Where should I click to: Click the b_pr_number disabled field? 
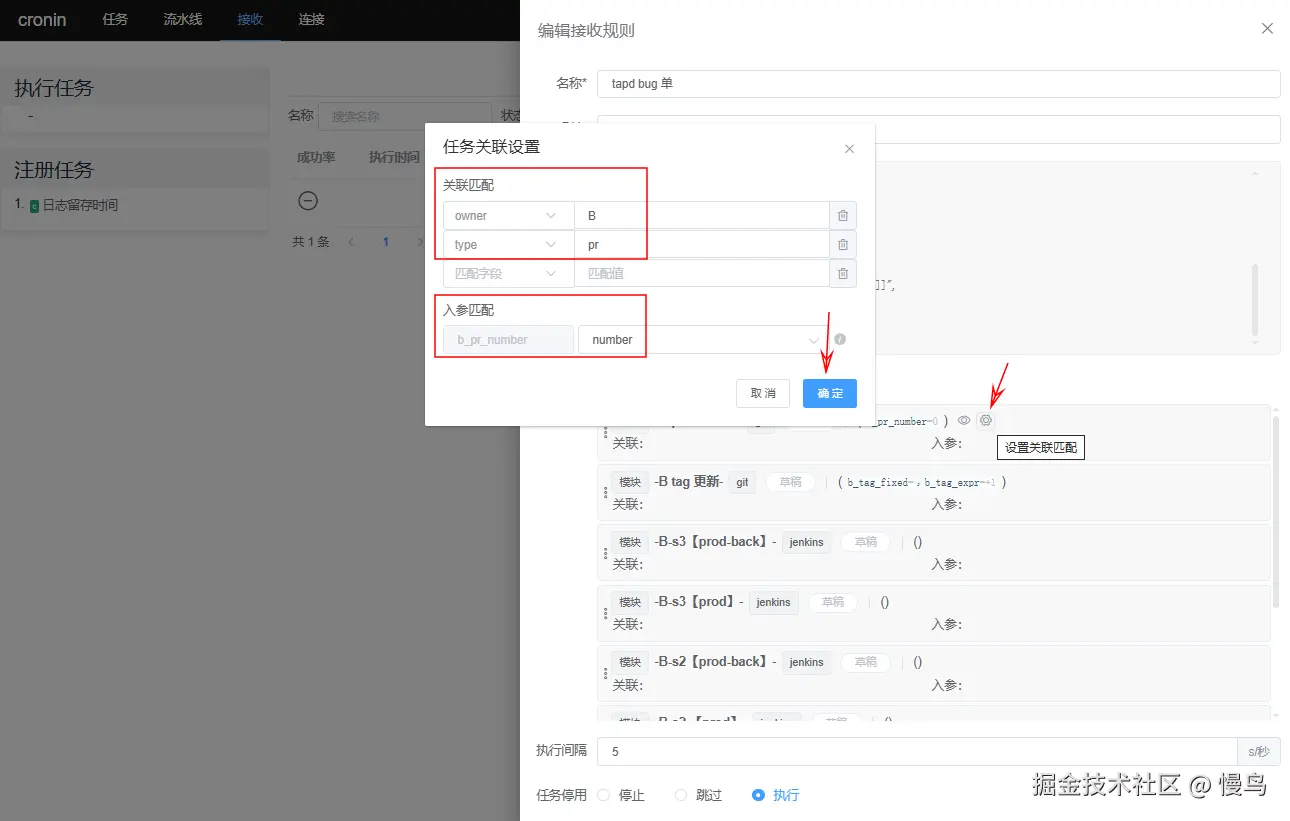509,340
